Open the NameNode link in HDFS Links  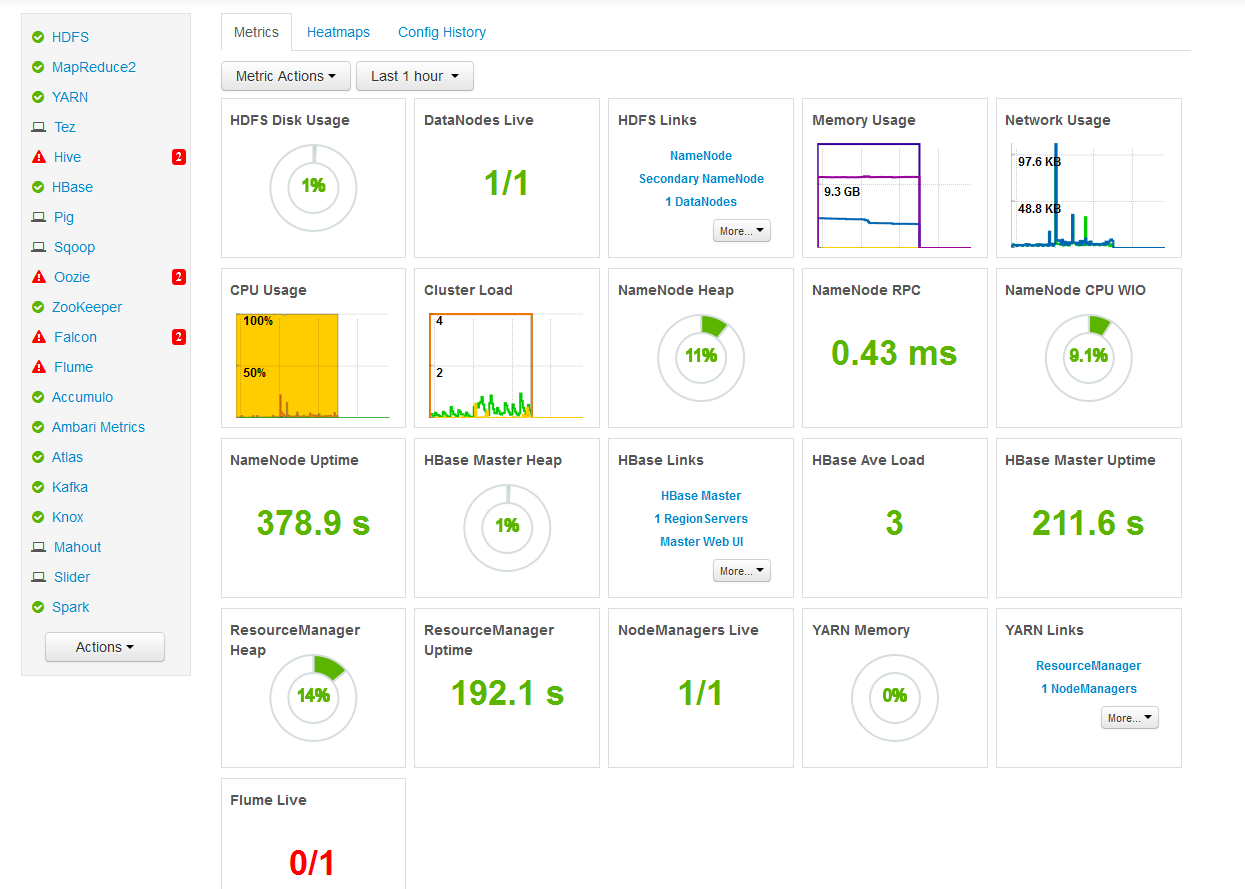click(x=700, y=155)
